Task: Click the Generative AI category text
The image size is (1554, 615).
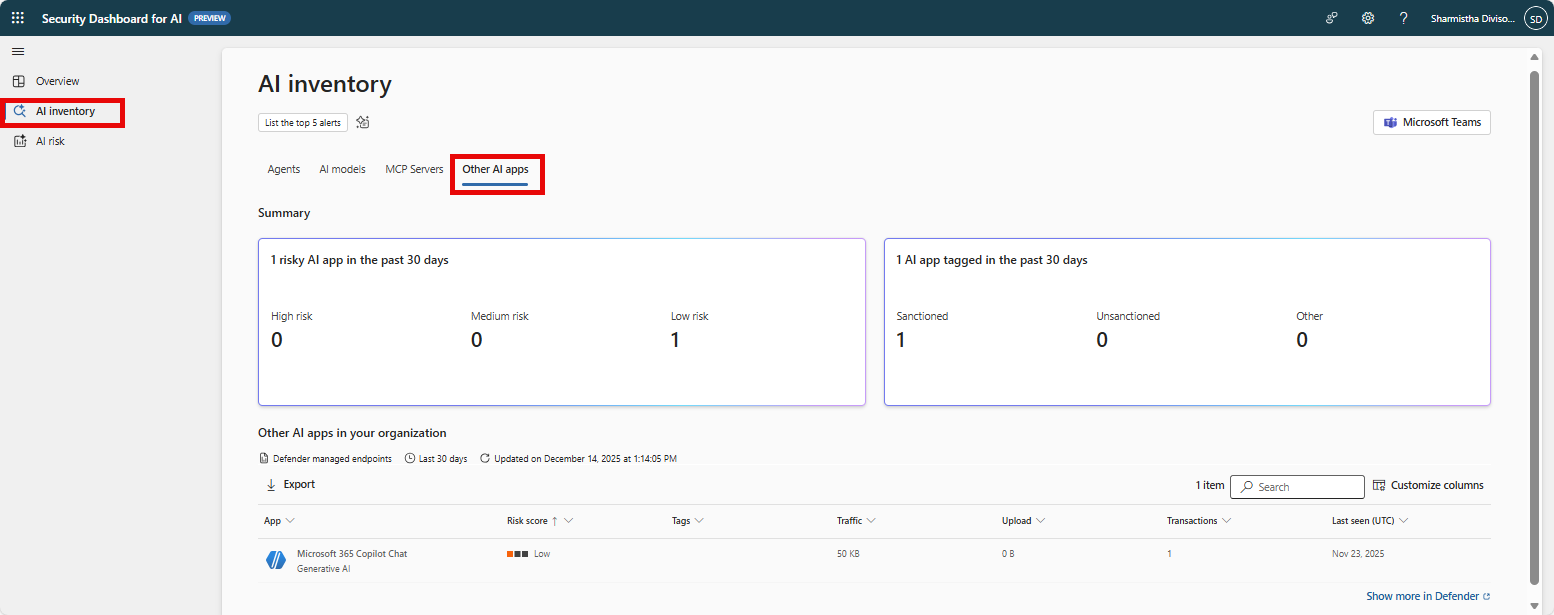Action: coord(324,569)
